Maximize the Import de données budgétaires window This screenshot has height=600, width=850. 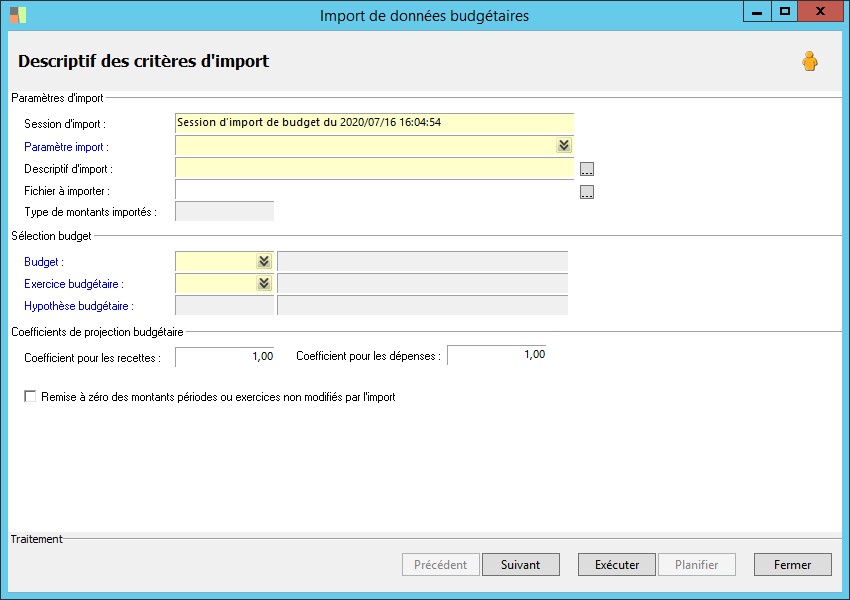pyautogui.click(x=784, y=11)
